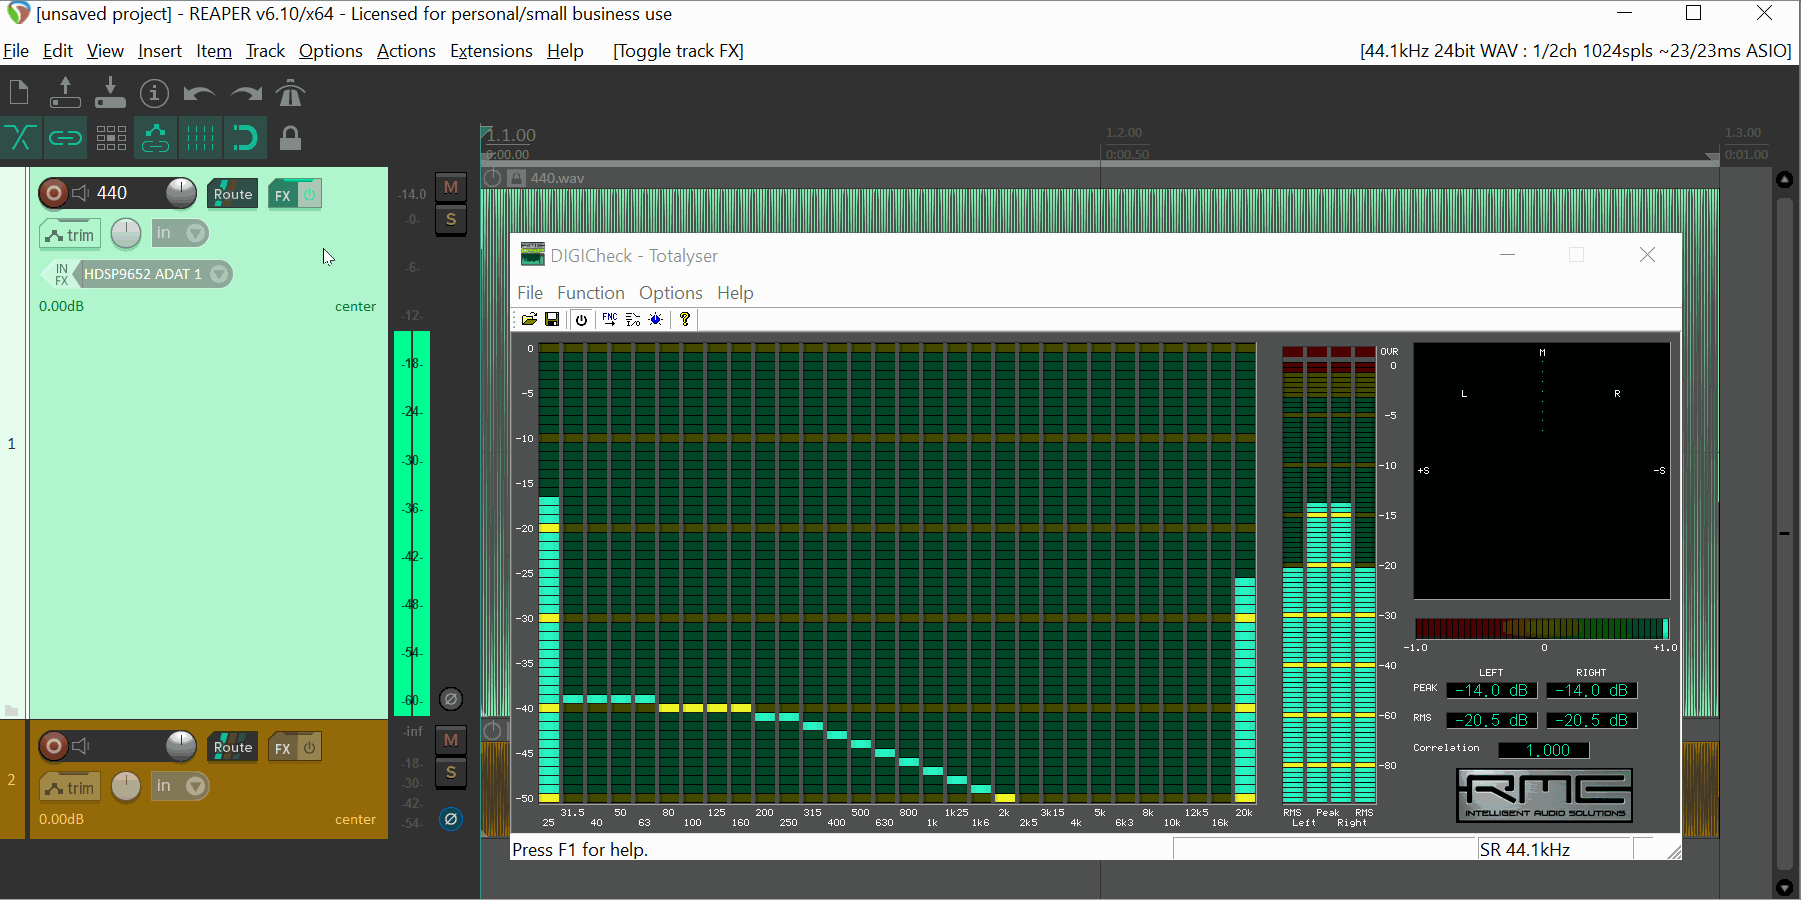Solo track 2 with S button

coord(451,772)
